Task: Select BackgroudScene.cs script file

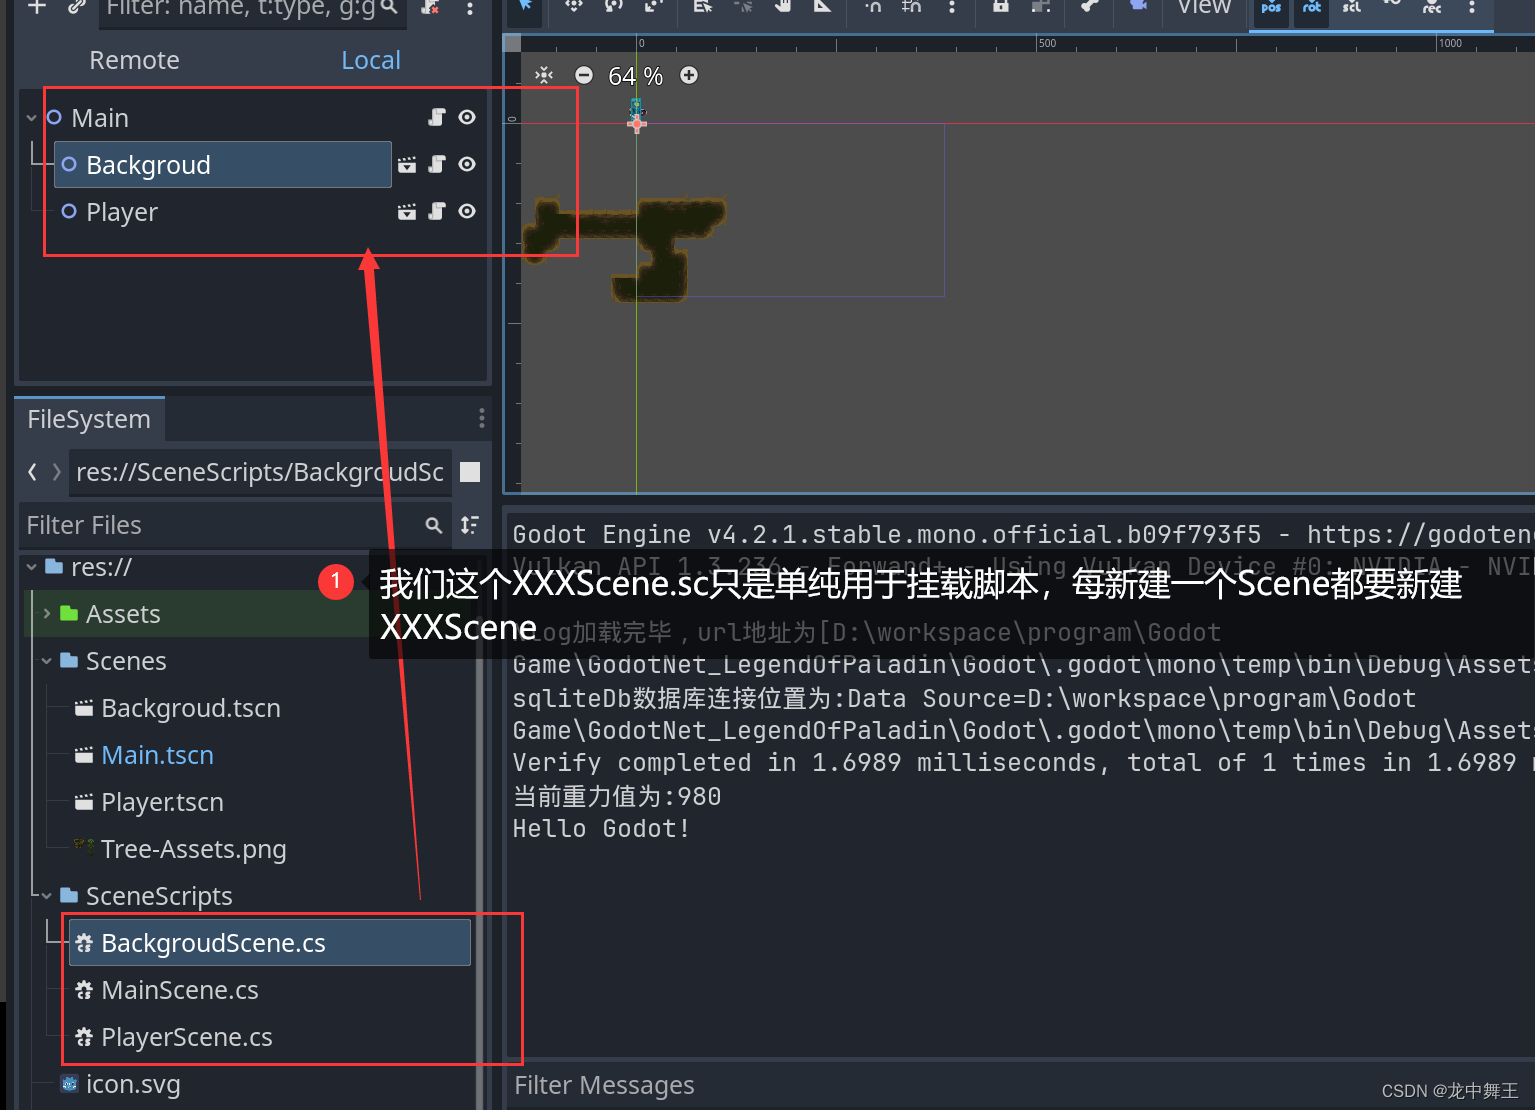Action: pos(269,943)
